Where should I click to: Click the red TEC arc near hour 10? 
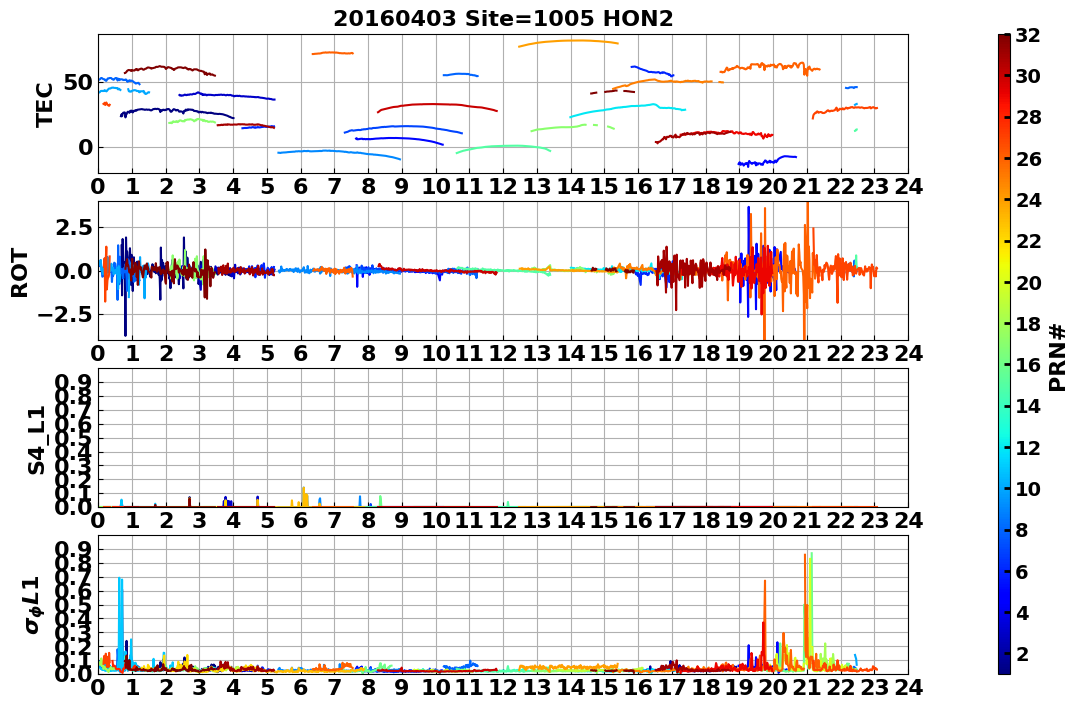437,106
